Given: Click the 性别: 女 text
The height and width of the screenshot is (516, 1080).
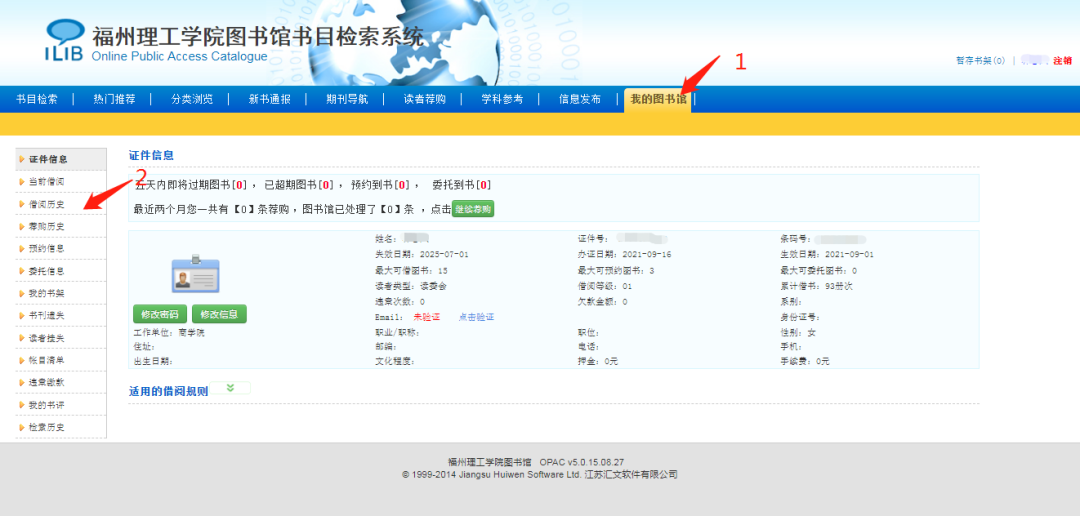Looking at the screenshot, I should pyautogui.click(x=798, y=333).
